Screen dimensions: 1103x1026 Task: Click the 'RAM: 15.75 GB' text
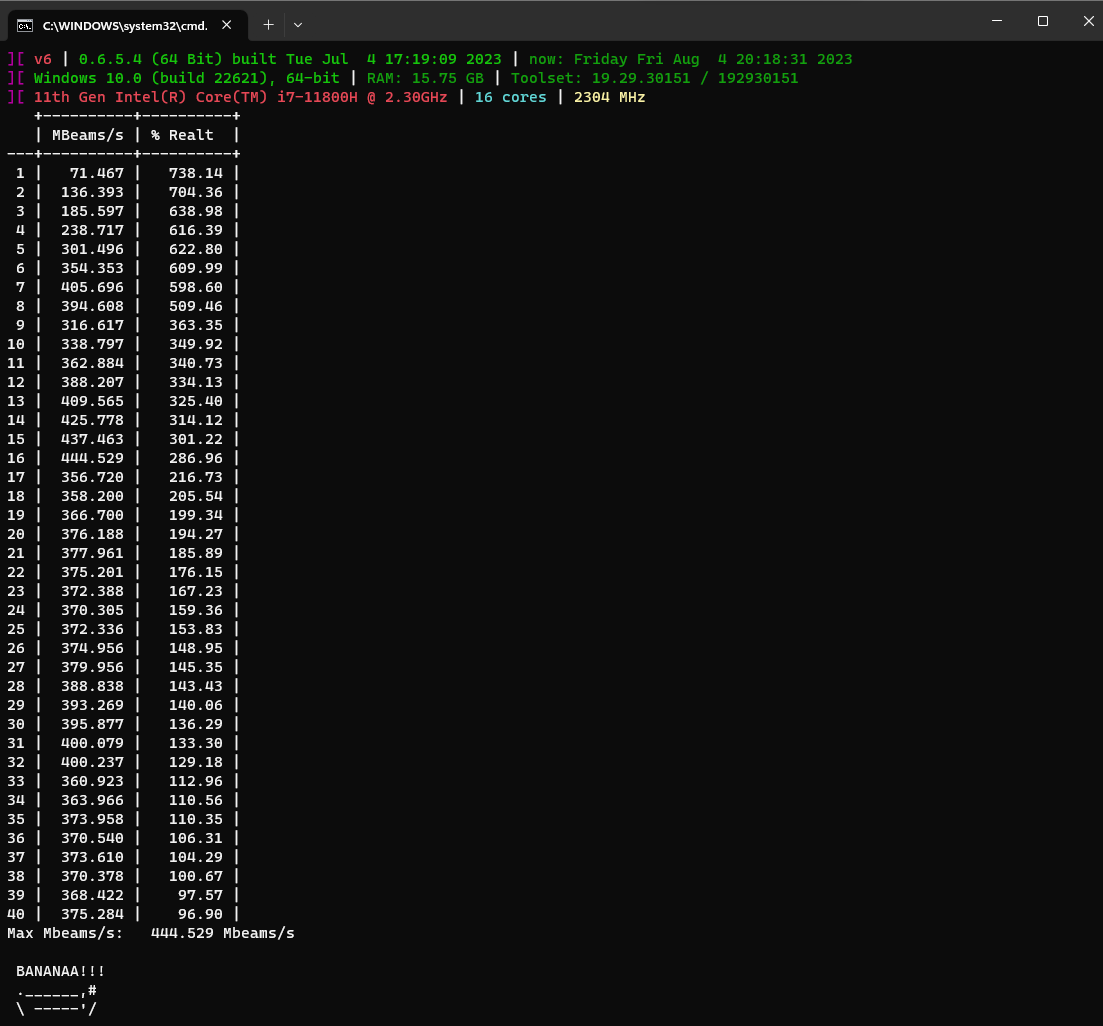[x=426, y=78]
